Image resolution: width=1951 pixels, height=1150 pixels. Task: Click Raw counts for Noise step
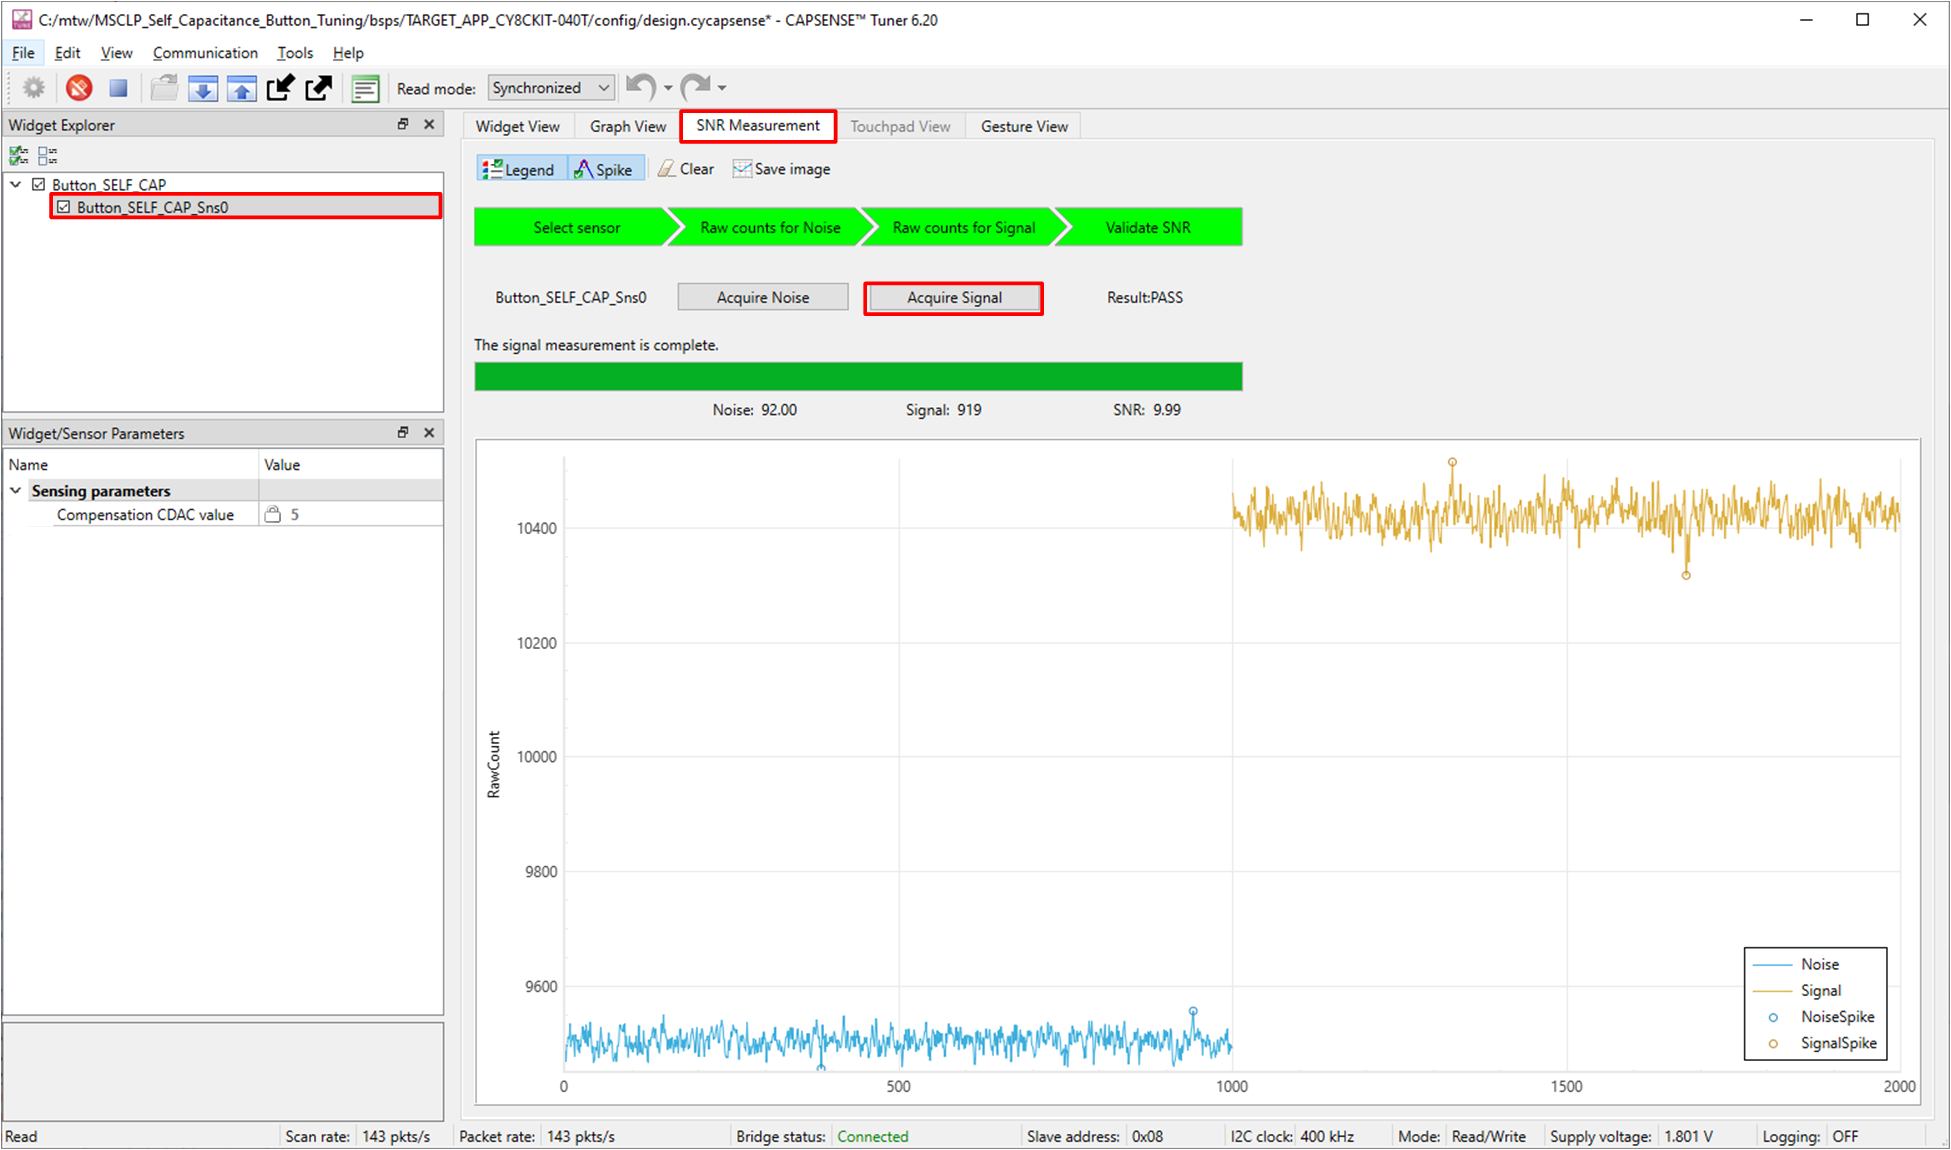[x=770, y=227]
